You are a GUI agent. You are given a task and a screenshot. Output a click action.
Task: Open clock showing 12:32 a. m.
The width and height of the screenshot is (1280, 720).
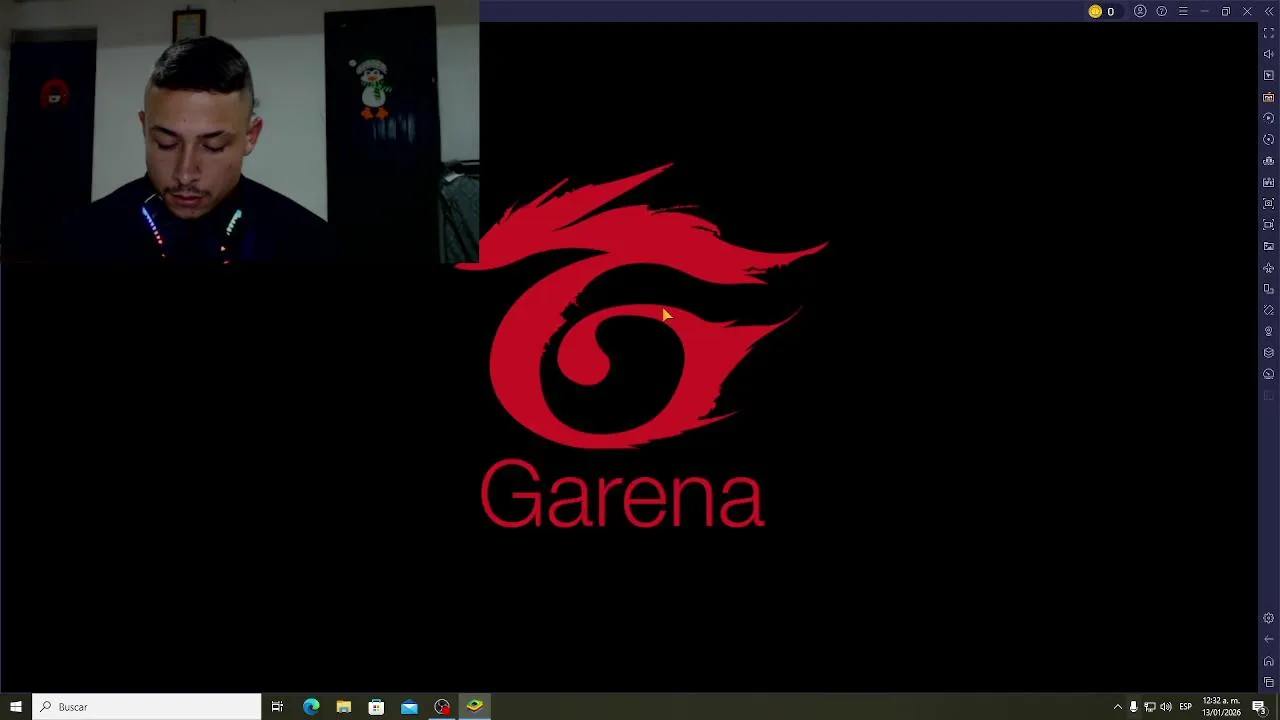[1222, 707]
